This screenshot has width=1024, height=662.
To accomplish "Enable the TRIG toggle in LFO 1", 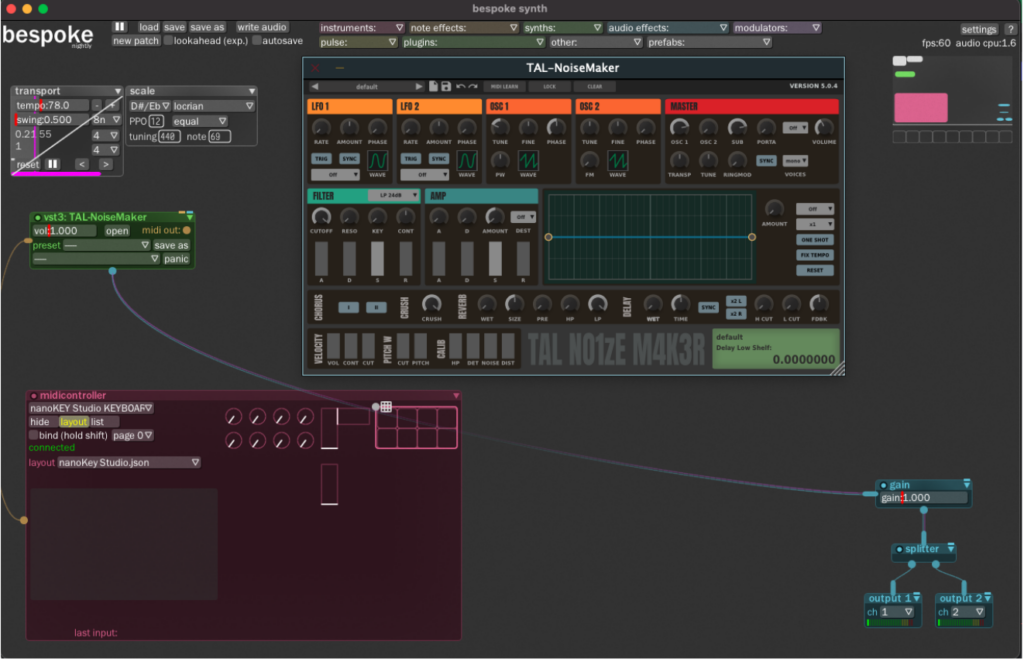I will 321,158.
